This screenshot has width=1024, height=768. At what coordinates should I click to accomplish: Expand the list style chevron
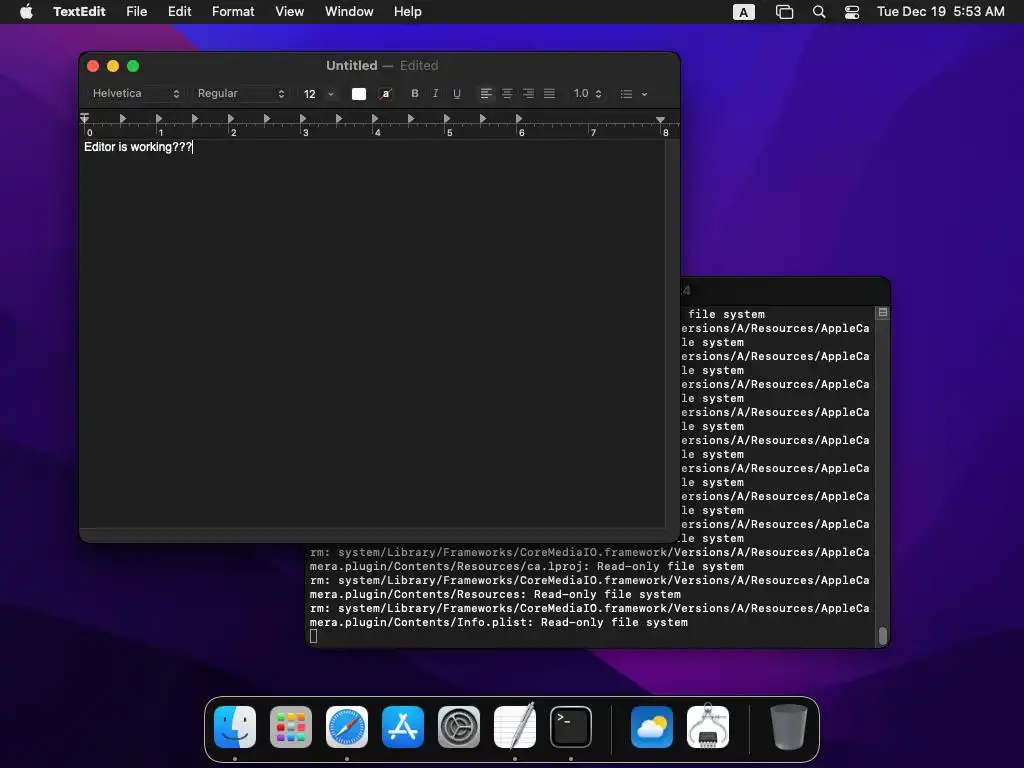coord(645,94)
